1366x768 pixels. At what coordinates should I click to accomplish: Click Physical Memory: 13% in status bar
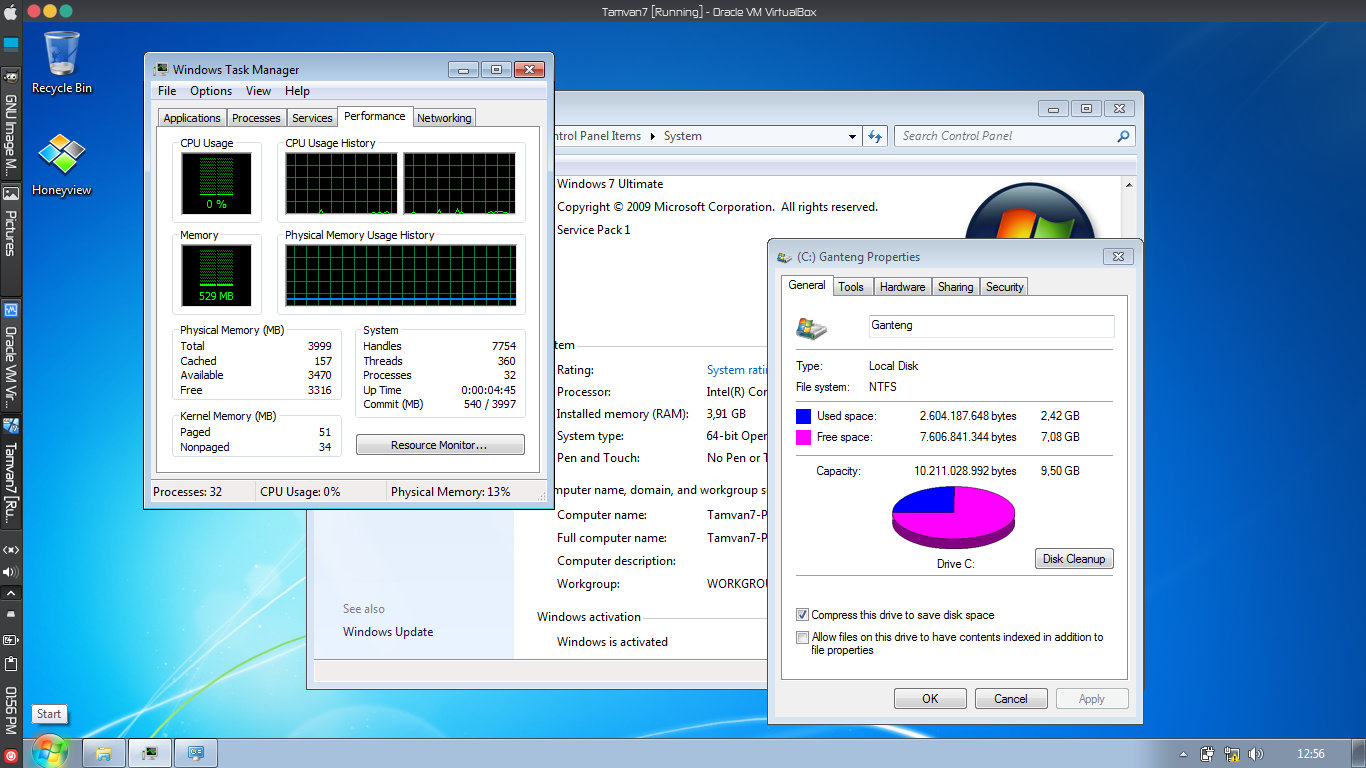tap(451, 492)
